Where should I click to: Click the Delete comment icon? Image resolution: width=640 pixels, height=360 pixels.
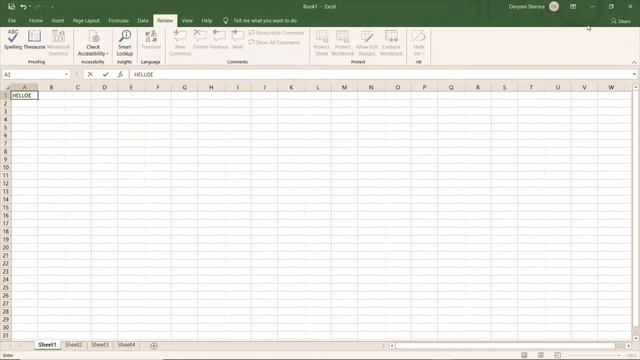[200, 40]
